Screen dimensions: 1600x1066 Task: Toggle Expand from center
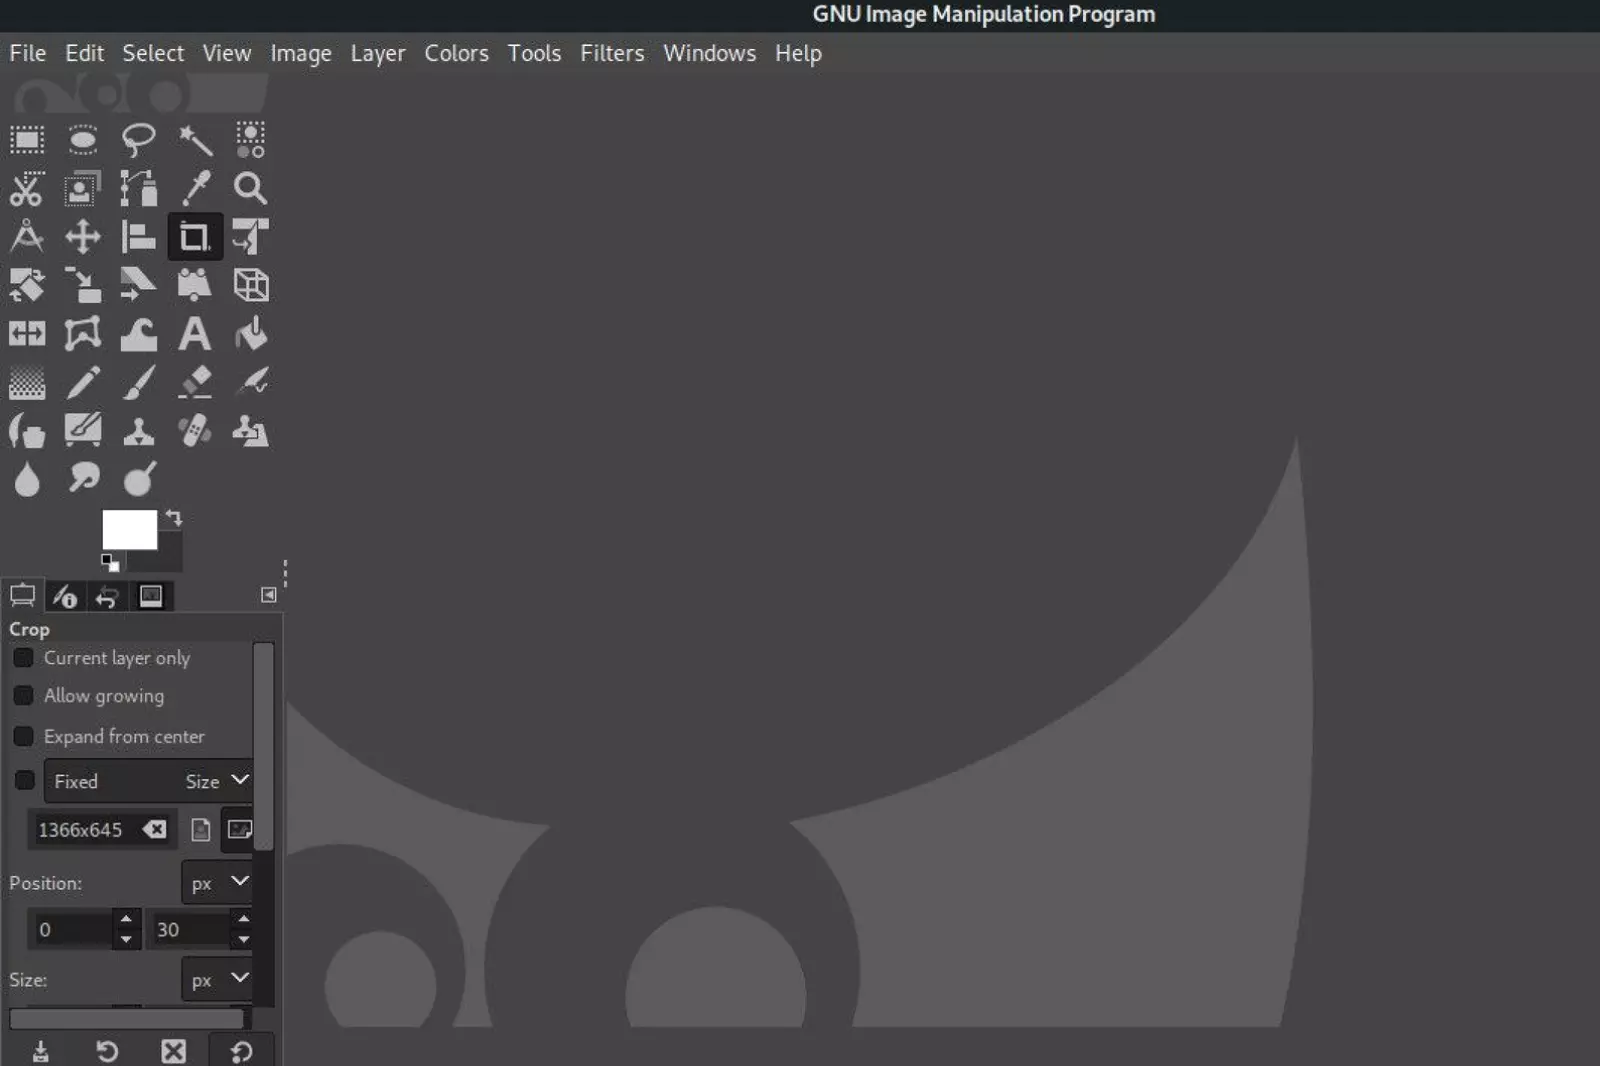pos(23,736)
